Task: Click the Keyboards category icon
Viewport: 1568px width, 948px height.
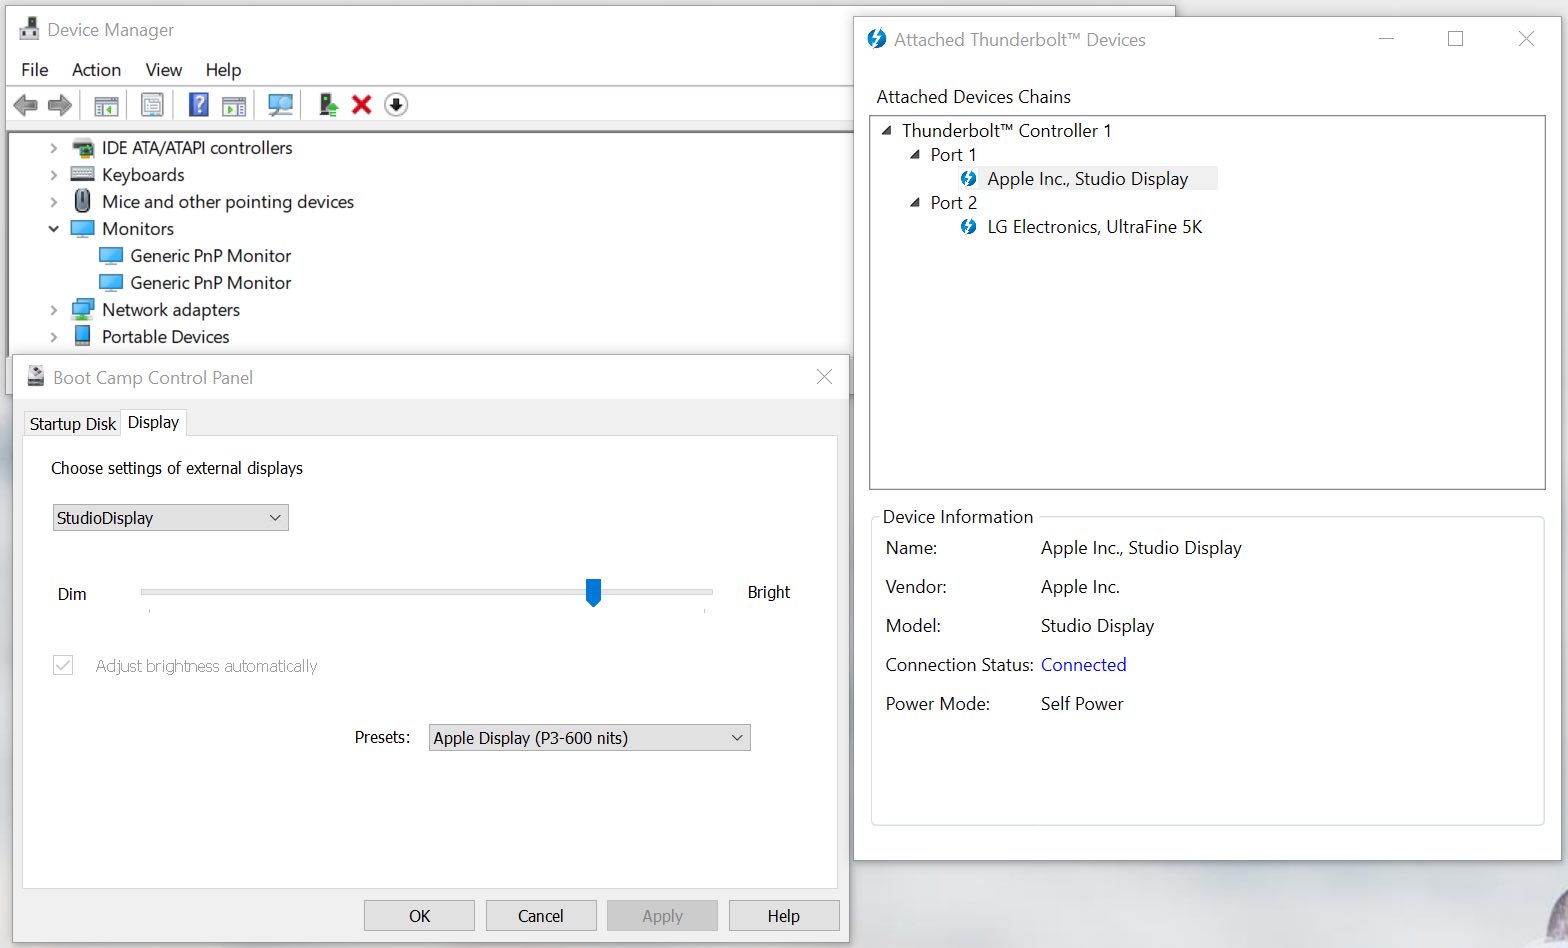Action: (83, 175)
